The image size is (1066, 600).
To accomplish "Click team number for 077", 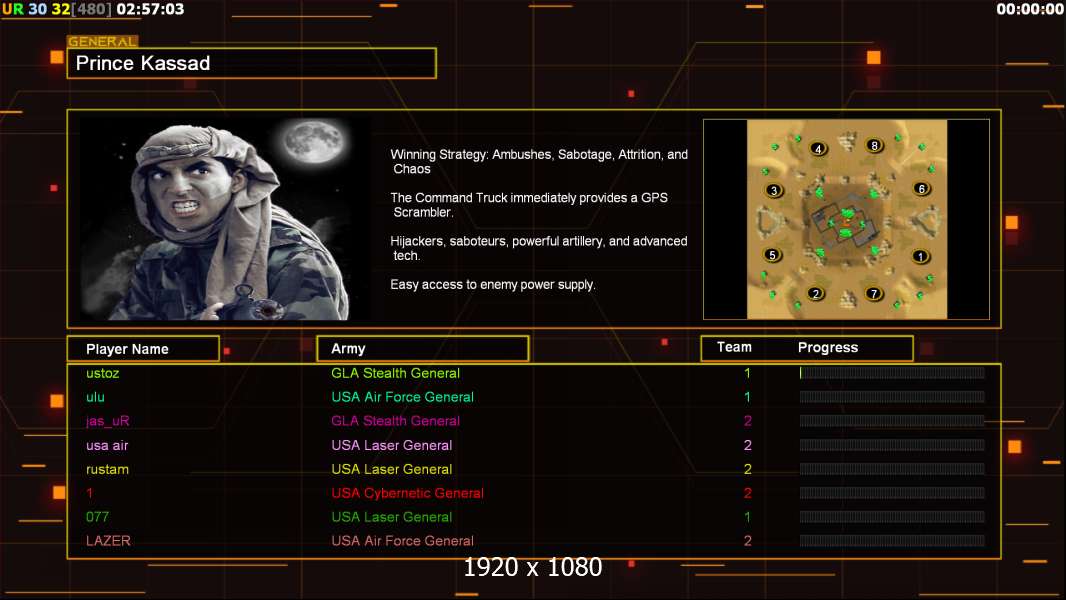I will 747,517.
